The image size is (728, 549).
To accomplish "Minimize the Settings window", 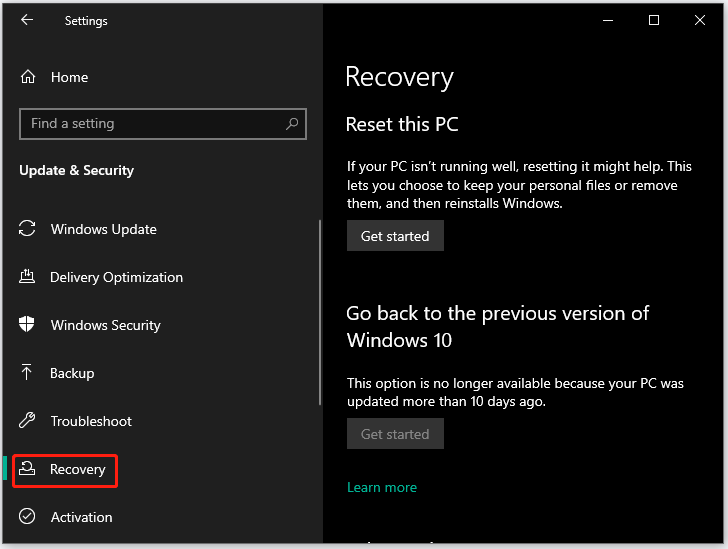I will pos(608,20).
